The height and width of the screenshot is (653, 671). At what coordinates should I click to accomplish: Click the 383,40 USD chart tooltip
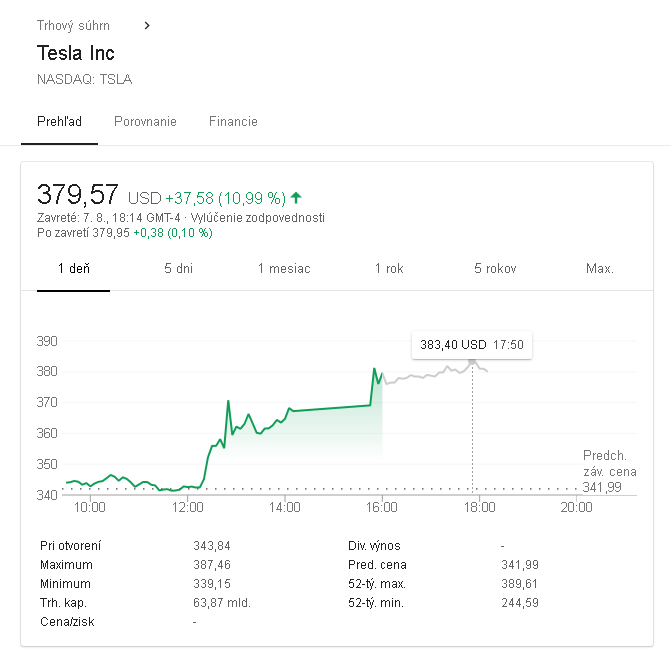pyautogui.click(x=472, y=345)
